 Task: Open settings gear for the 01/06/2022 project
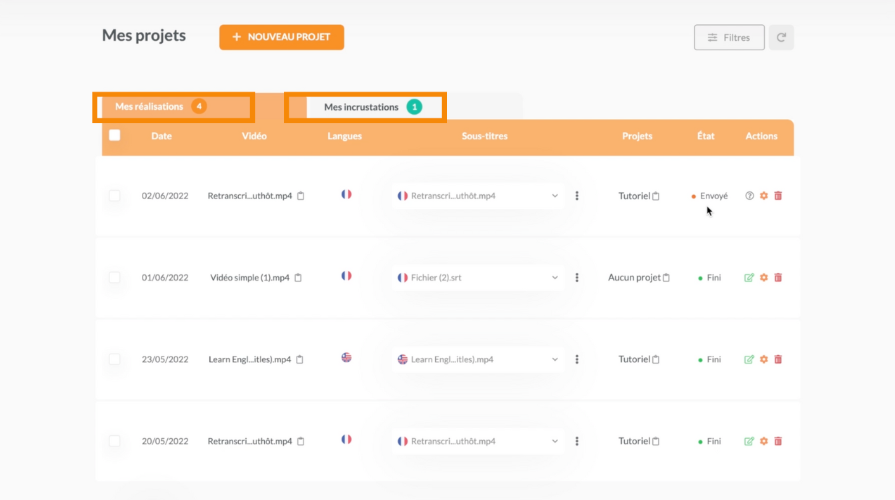tap(764, 277)
